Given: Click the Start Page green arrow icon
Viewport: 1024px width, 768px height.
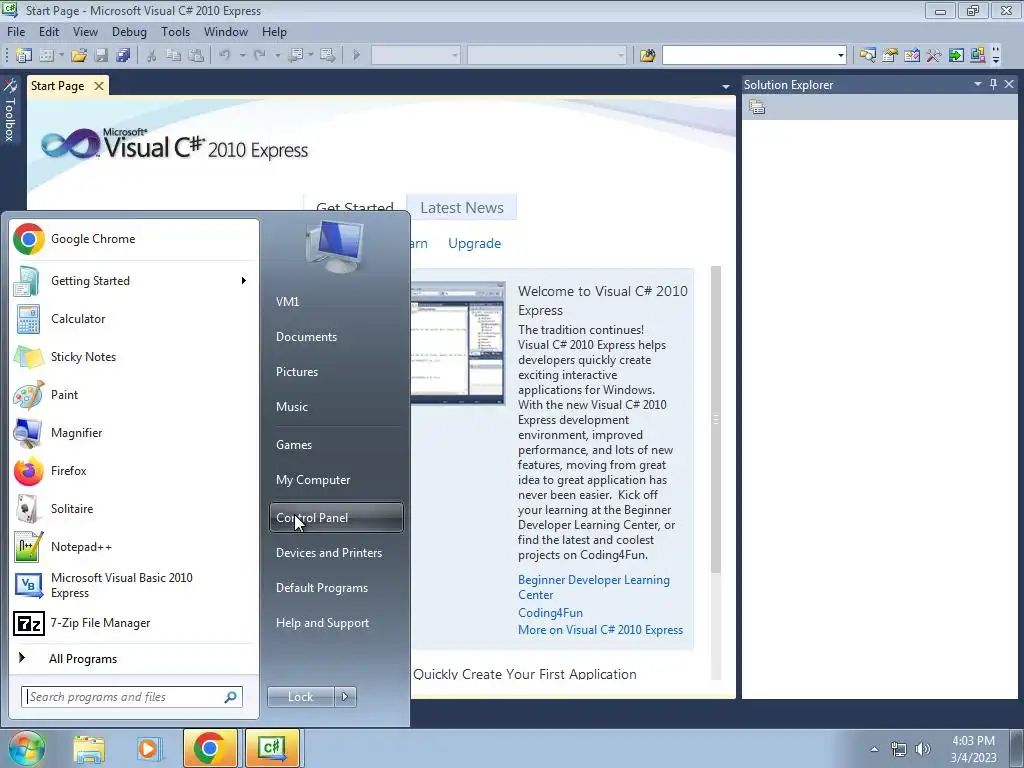Looking at the screenshot, I should [x=956, y=56].
